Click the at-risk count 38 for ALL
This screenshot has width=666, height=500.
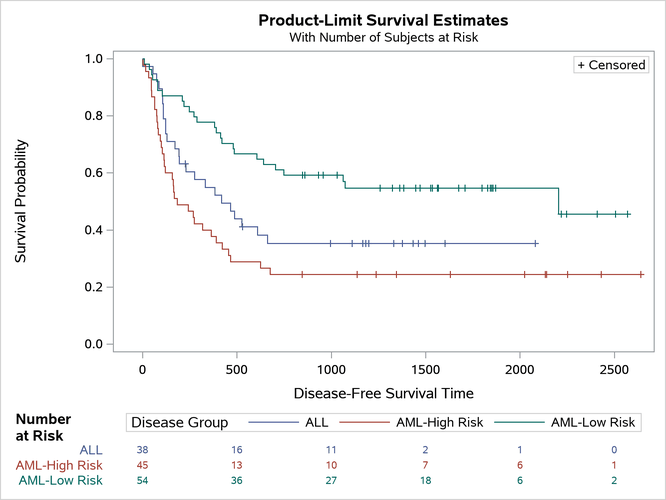143,450
